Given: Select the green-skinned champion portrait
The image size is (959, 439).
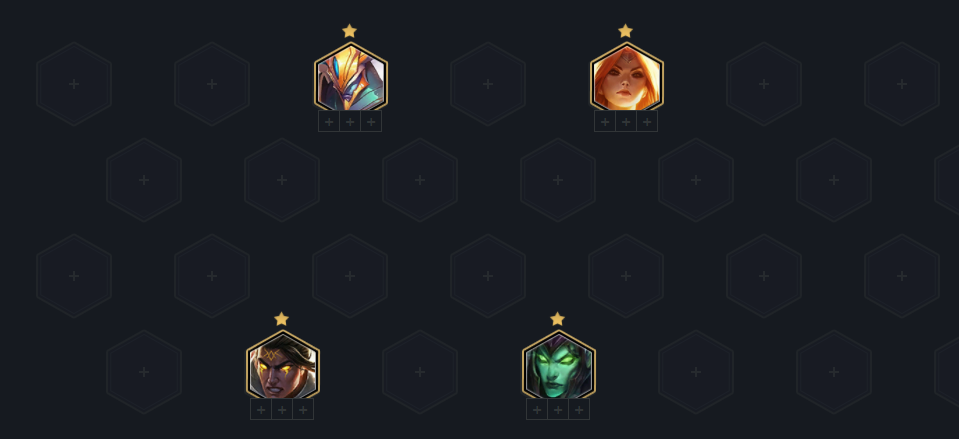Looking at the screenshot, I should (558, 367).
